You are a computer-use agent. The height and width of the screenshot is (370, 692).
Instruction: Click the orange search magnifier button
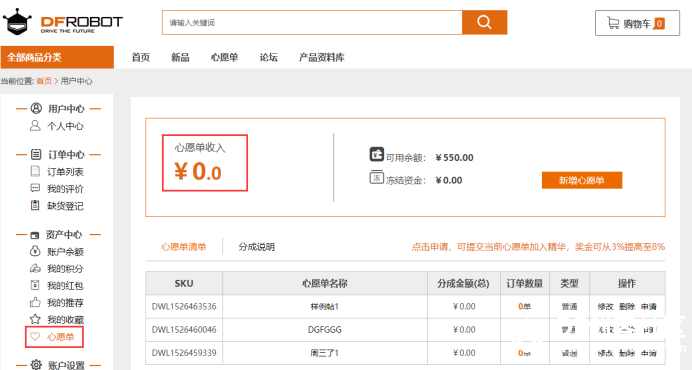[484, 22]
